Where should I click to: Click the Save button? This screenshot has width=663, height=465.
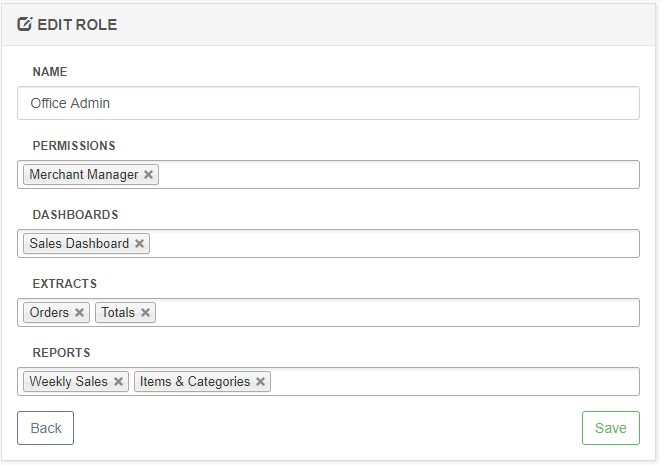coord(611,428)
